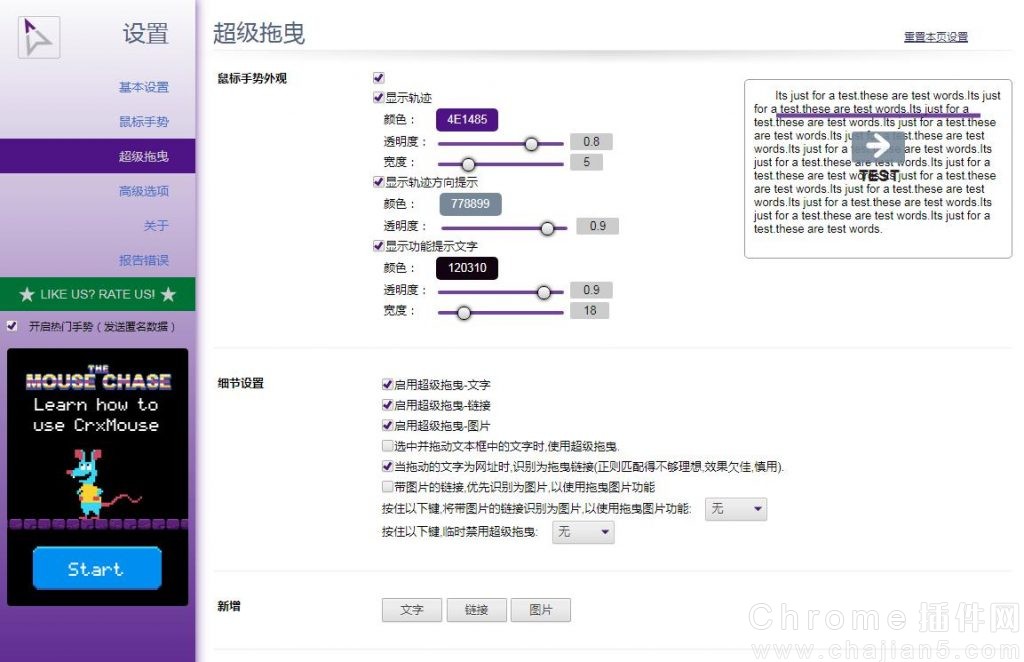Uncheck 启用超级拖曳-图片 option

[x=388, y=426]
